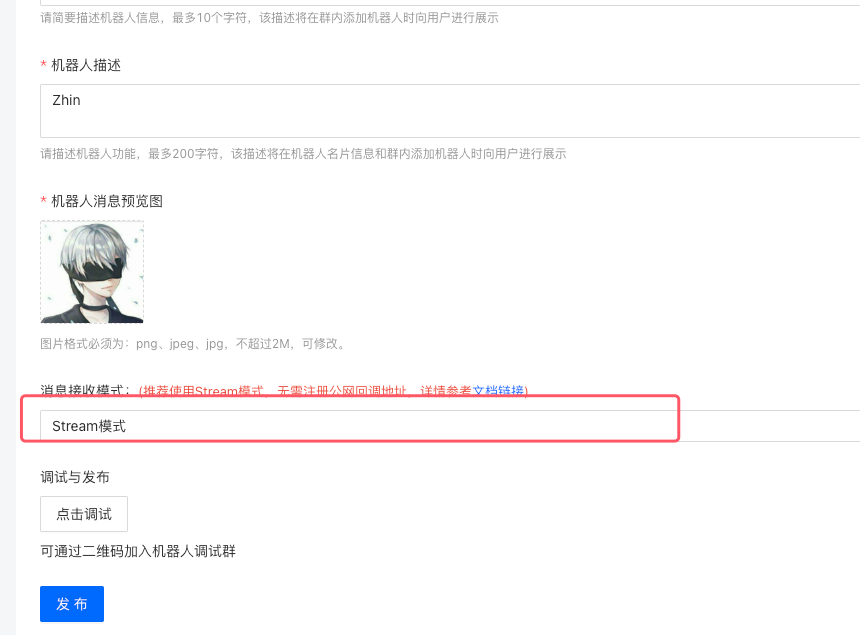Screen dimensions: 860x635
Task: Click the 机器人消息预览图 label
Action: point(107,201)
